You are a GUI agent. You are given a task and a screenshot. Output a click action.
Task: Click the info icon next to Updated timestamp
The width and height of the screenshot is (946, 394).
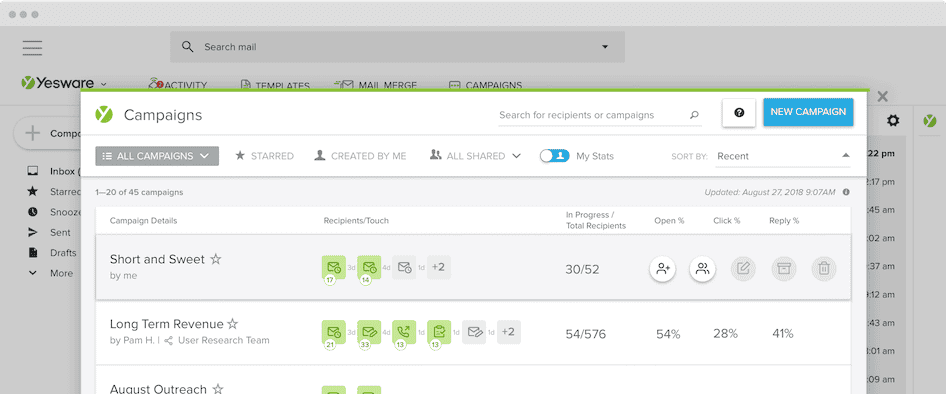(846, 192)
